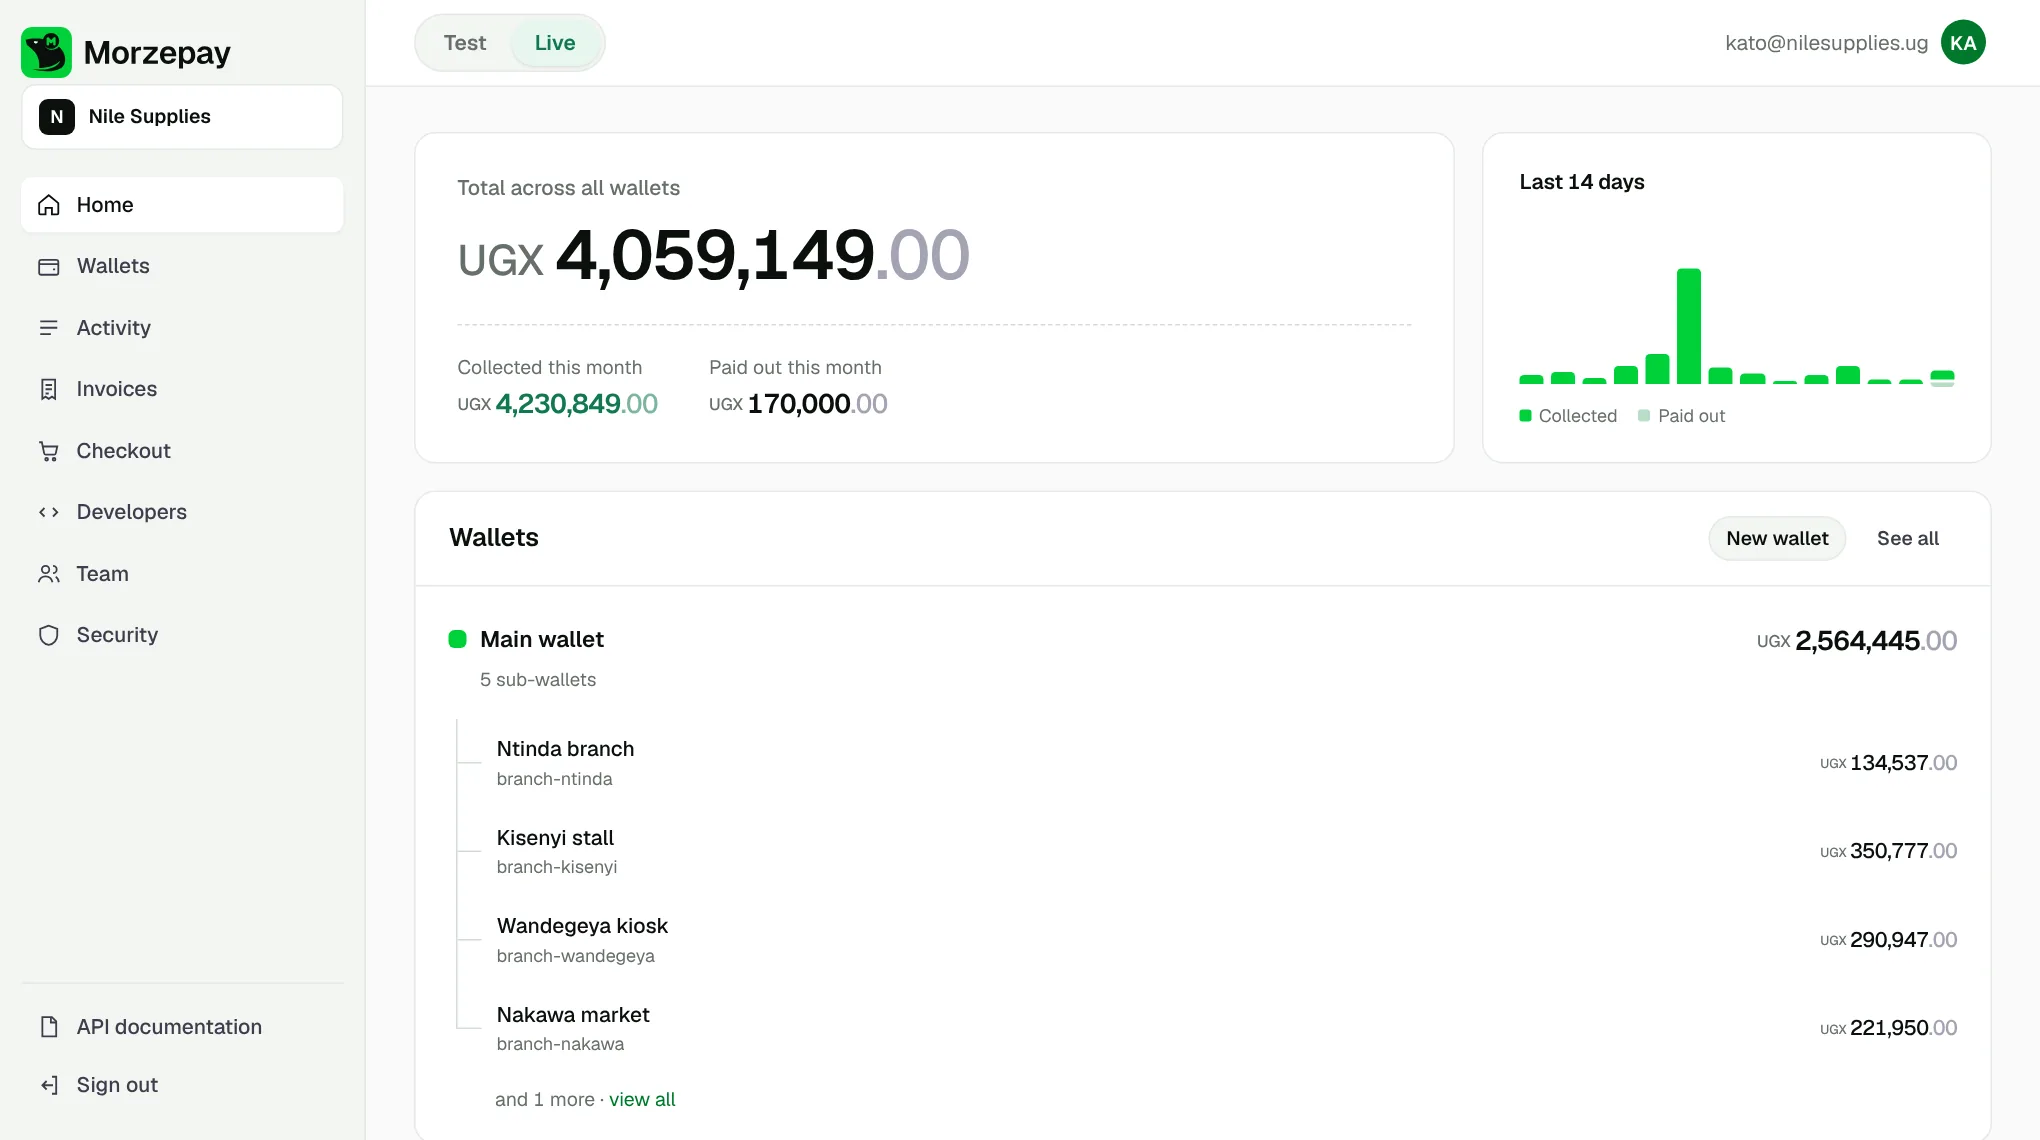Open the Main wallet row
2040x1140 pixels.
pos(1202,657)
